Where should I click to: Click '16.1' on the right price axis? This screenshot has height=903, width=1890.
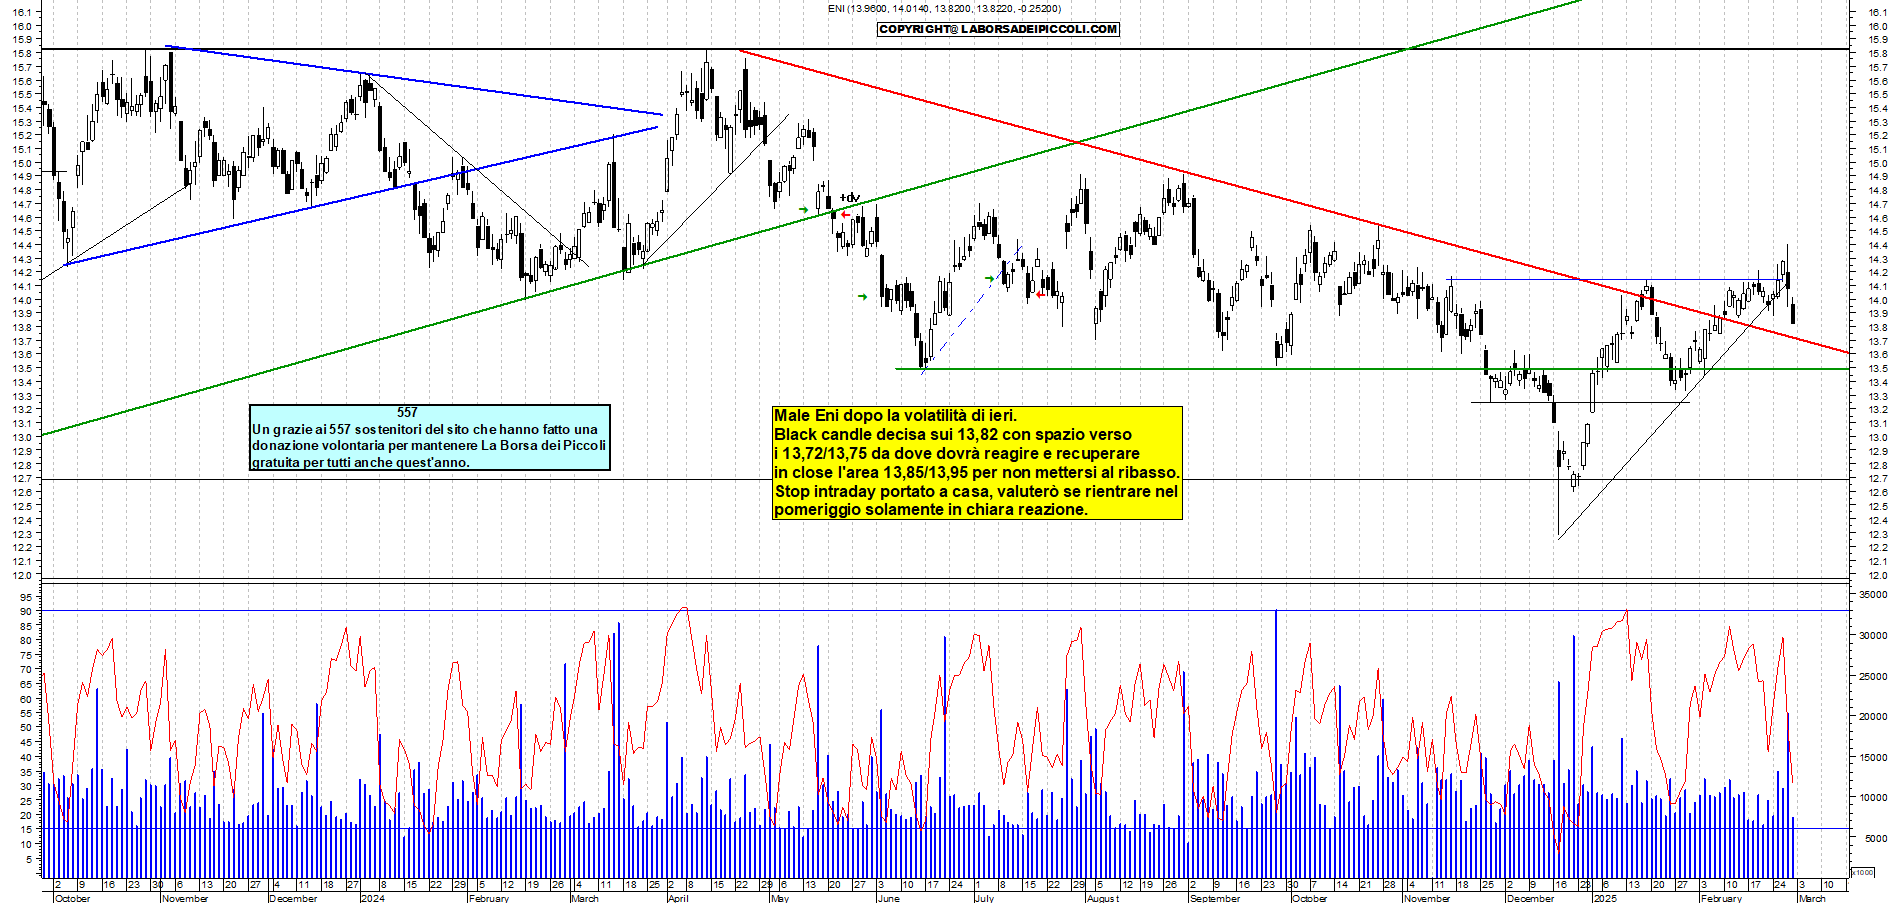tap(1877, 13)
